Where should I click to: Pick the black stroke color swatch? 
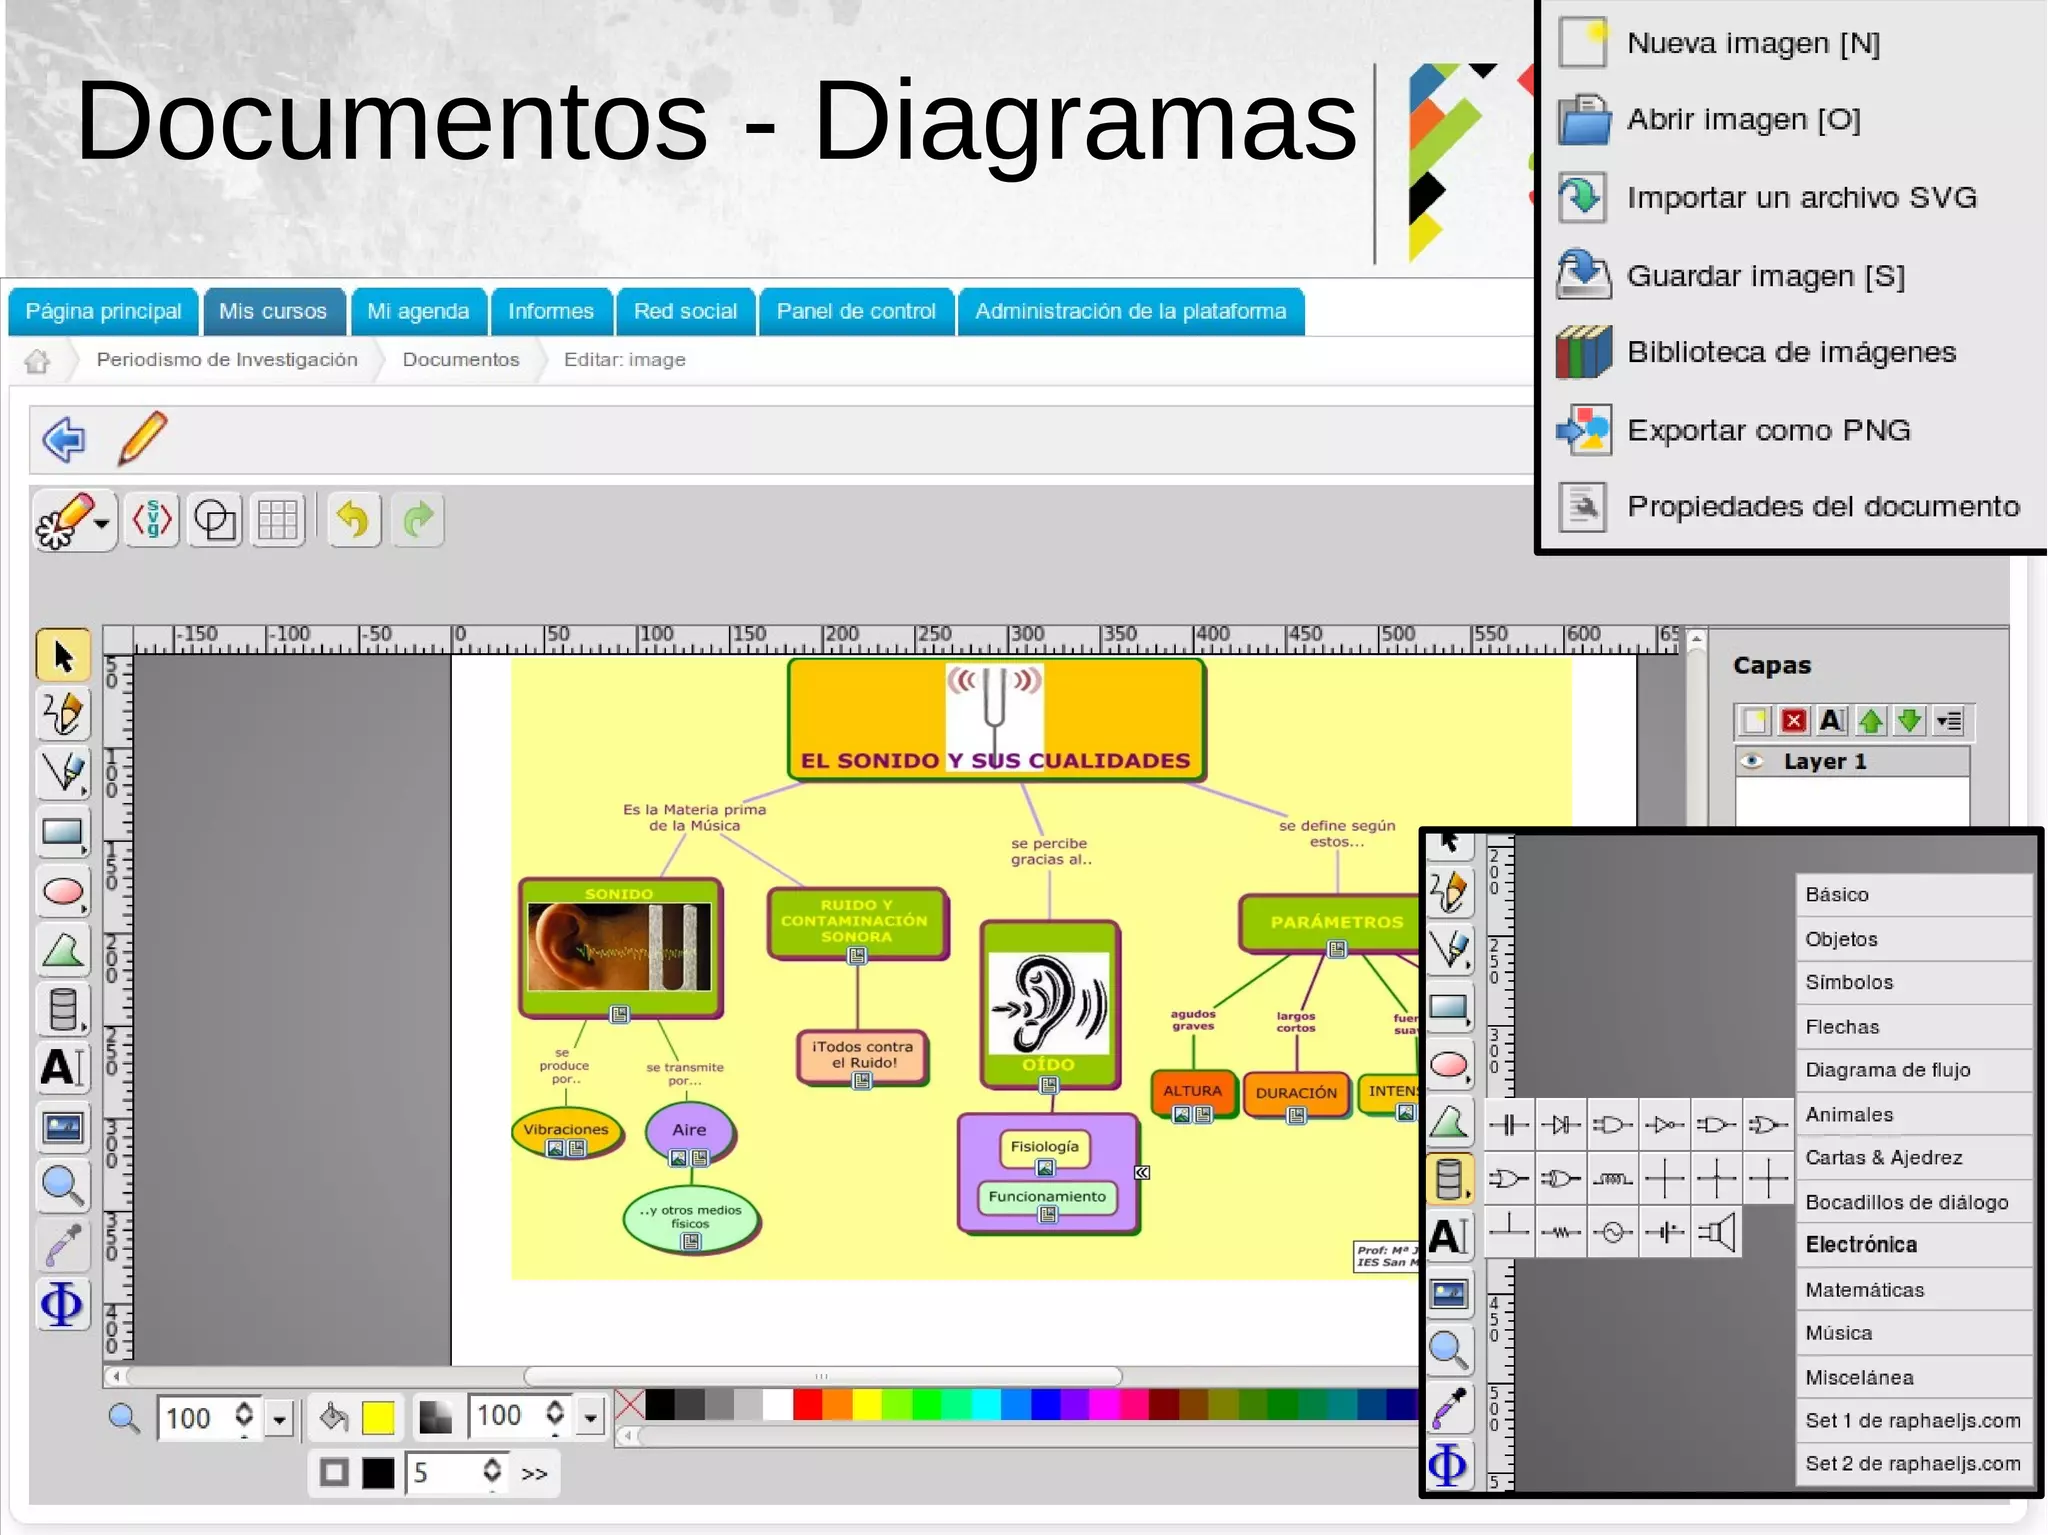click(x=378, y=1473)
